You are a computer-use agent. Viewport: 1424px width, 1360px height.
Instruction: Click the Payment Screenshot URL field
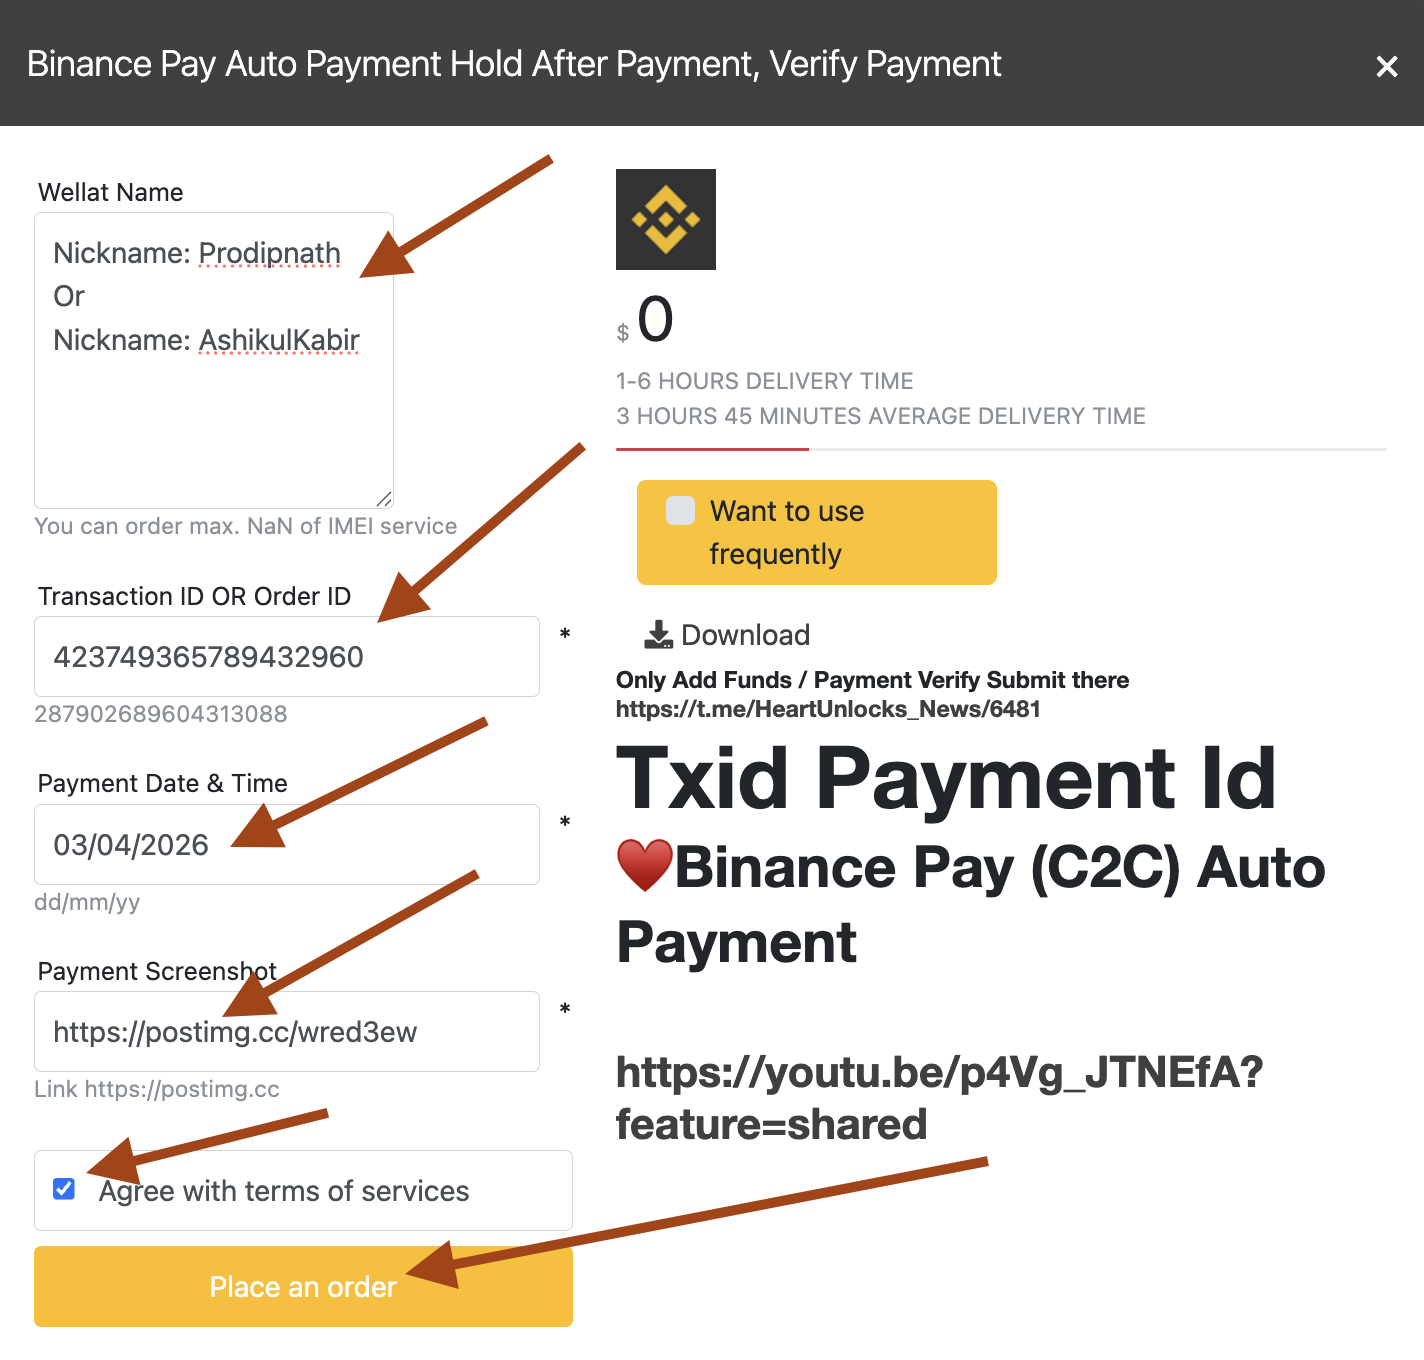287,1031
